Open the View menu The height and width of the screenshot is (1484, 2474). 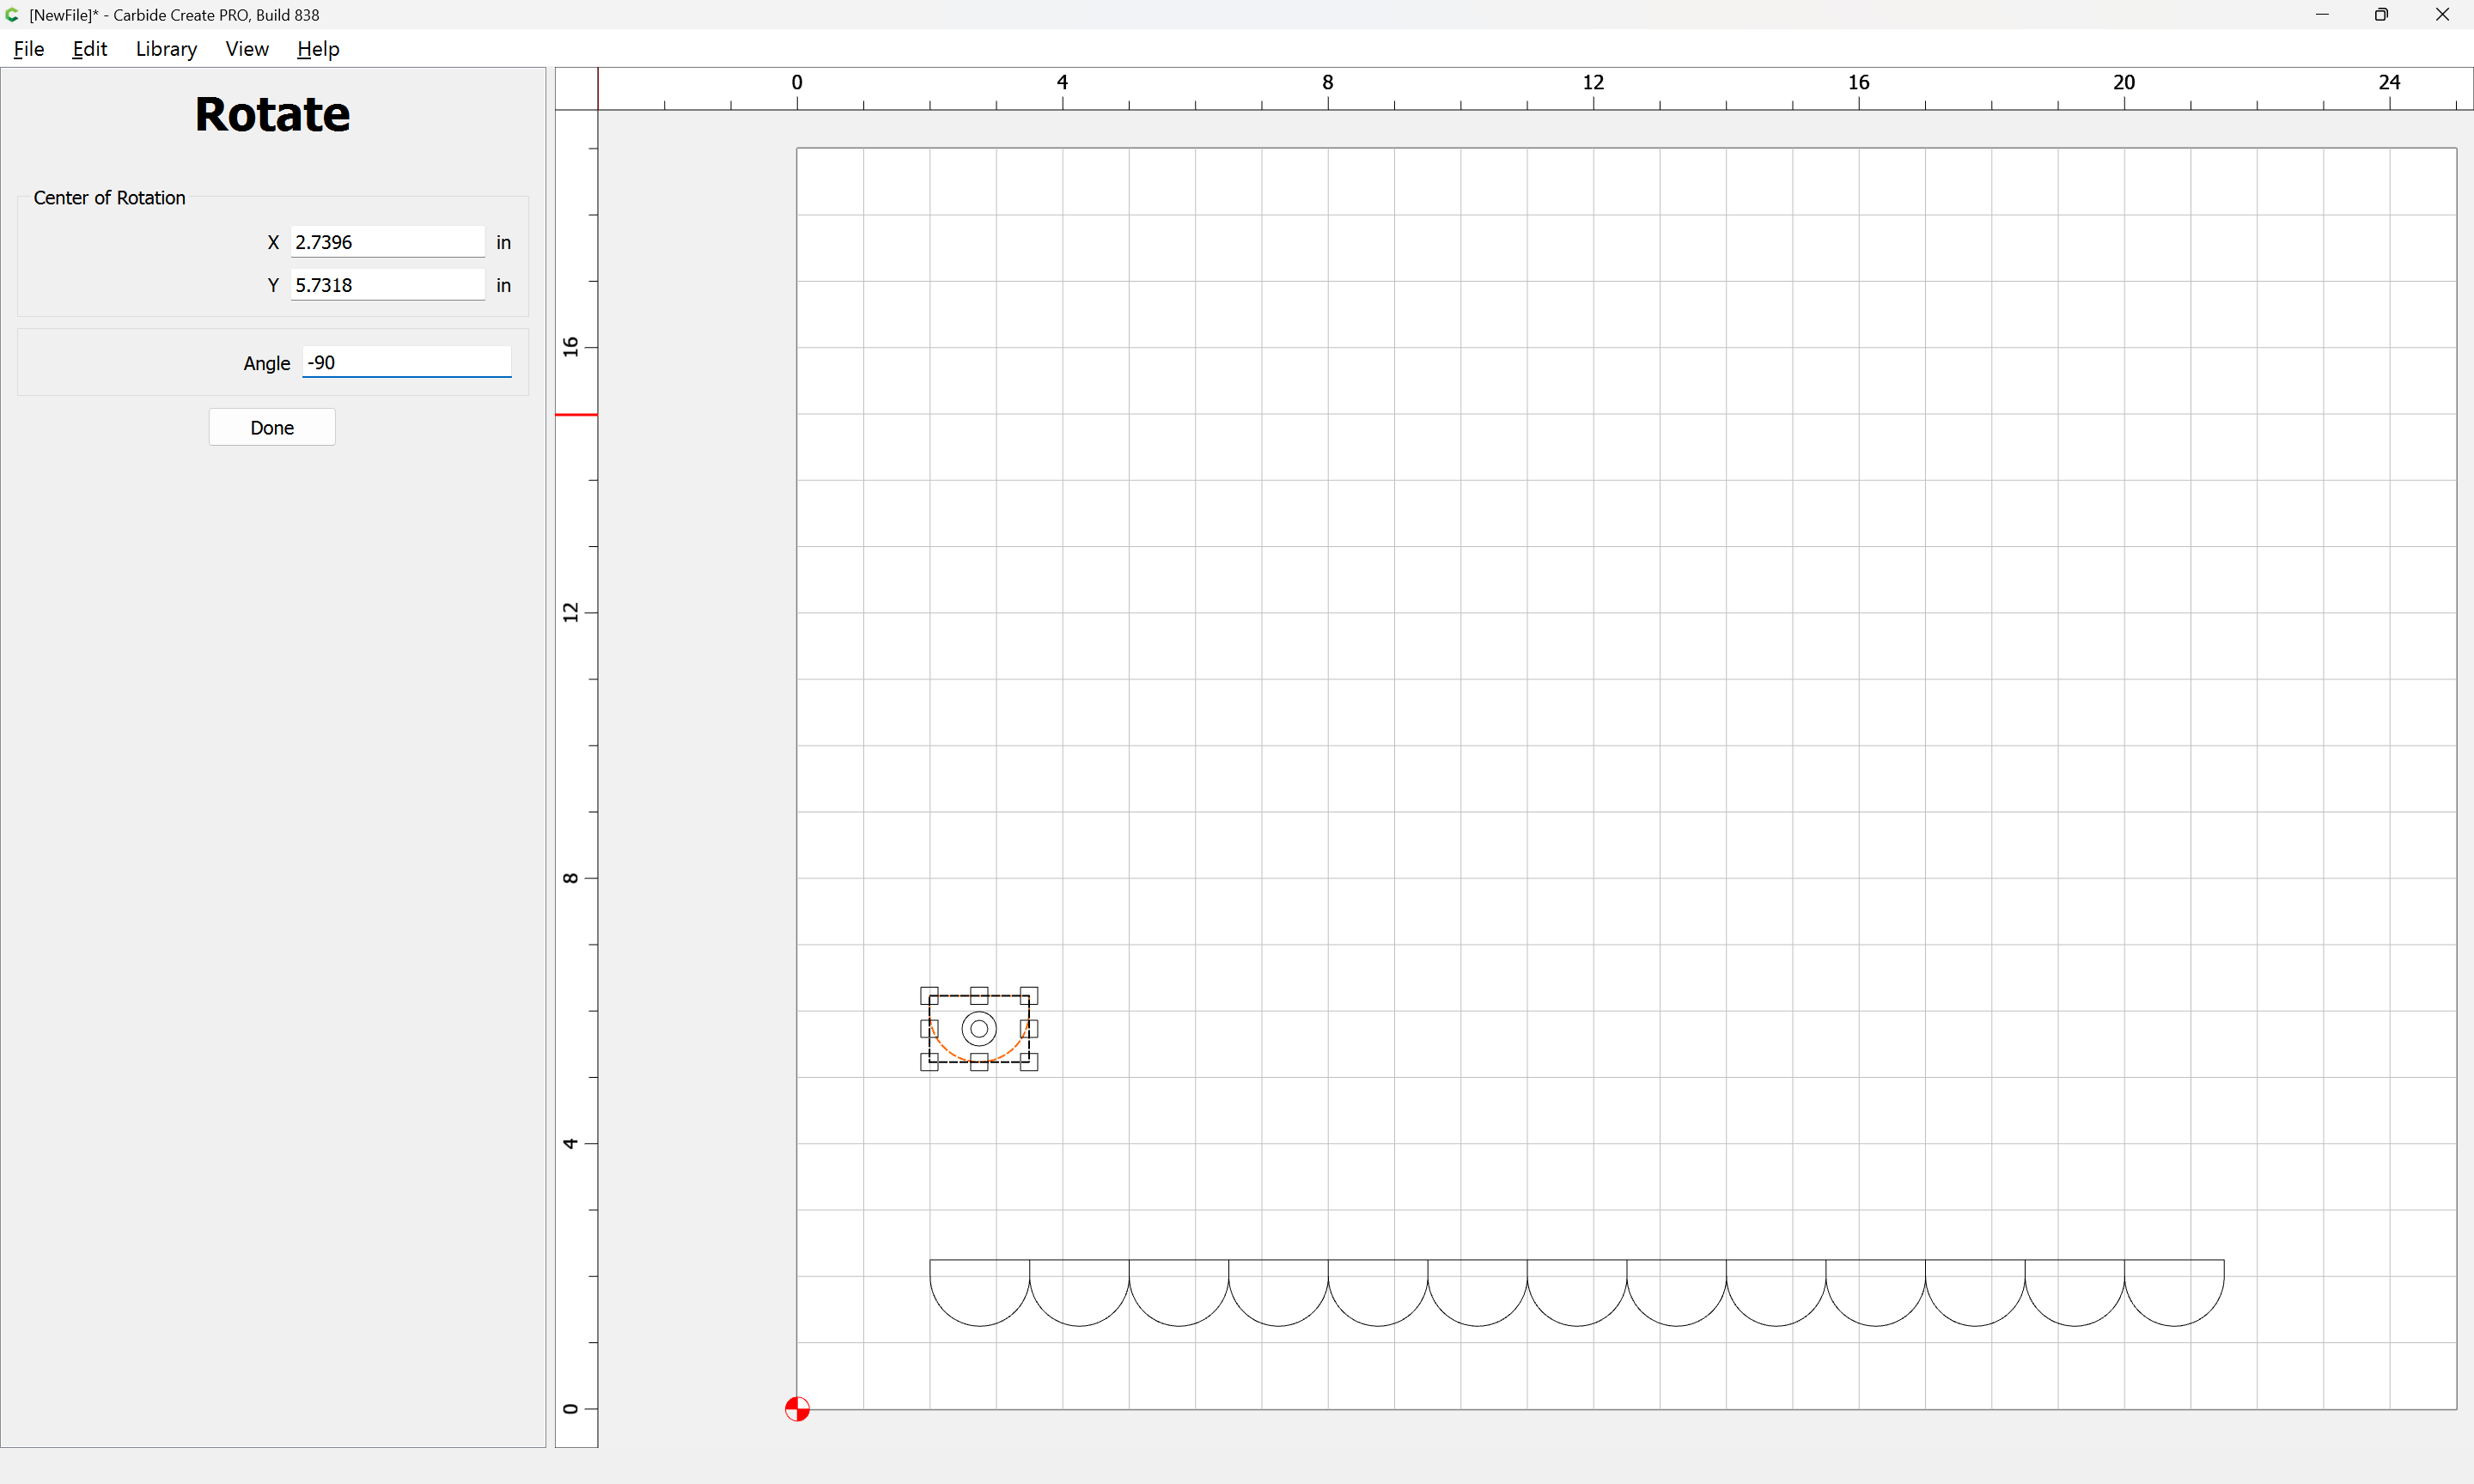tap(247, 49)
